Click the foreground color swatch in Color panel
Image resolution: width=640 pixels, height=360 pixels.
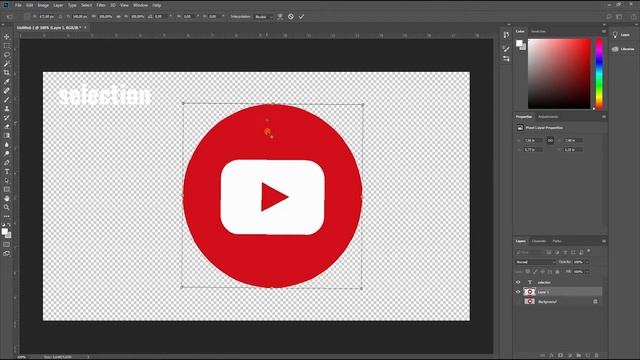(x=519, y=43)
